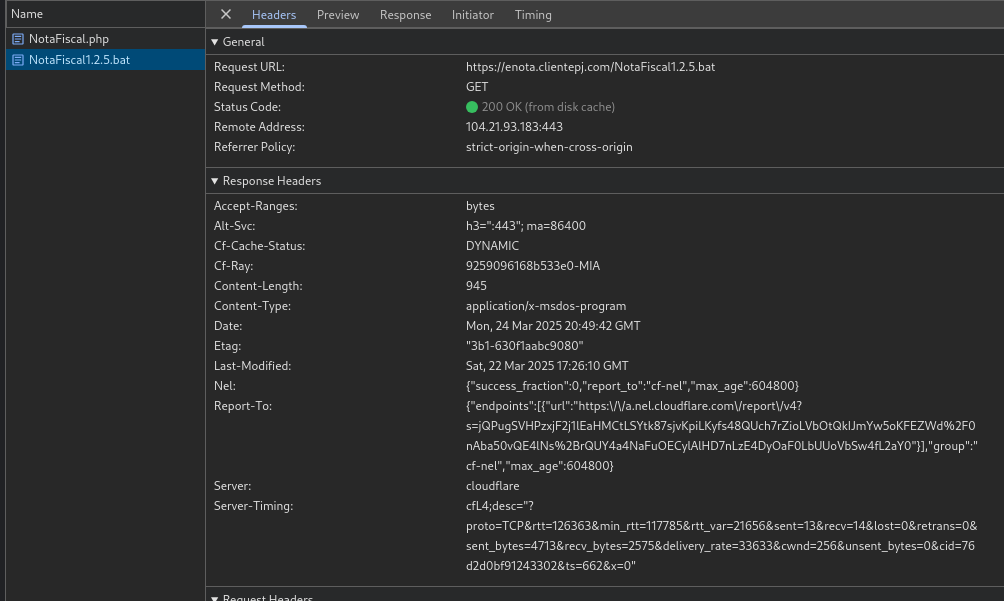Click the Etag value "3b1-630f1aabc9080"

click(x=524, y=346)
